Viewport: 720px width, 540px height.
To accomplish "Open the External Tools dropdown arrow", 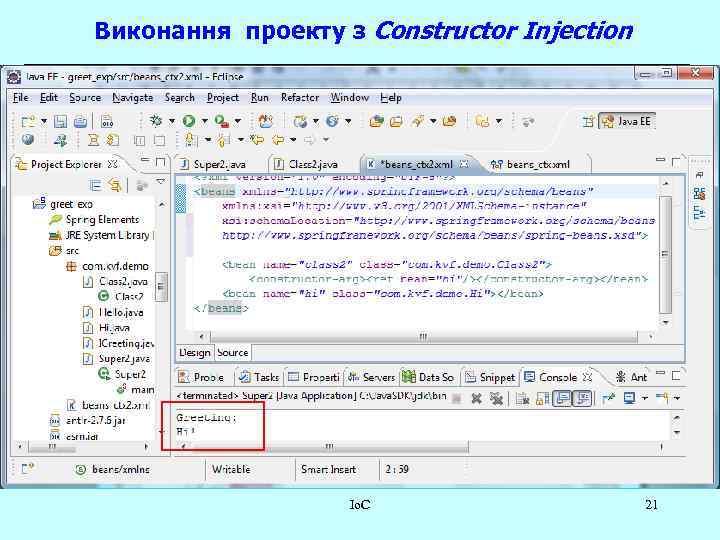I will (x=238, y=121).
